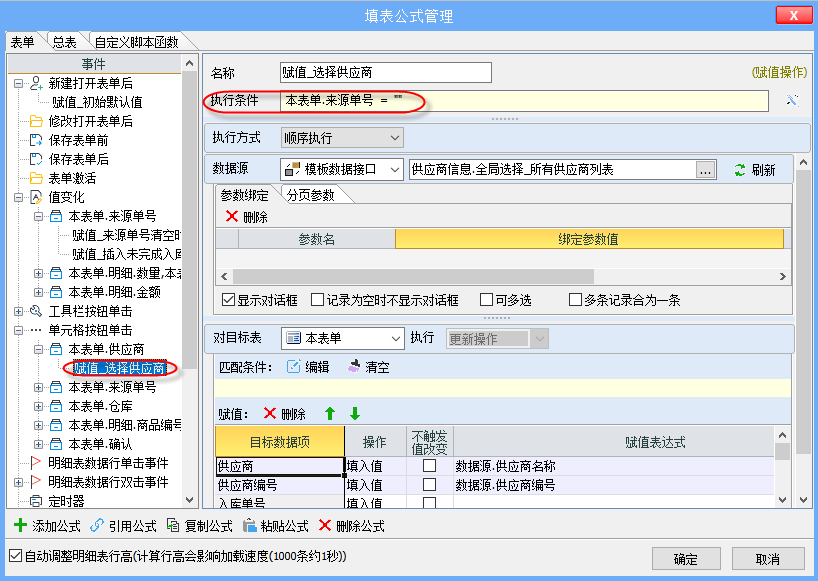This screenshot has width=818, height=581.
Task: Check 记录为空时不显示对话框 option
Action: 317,299
